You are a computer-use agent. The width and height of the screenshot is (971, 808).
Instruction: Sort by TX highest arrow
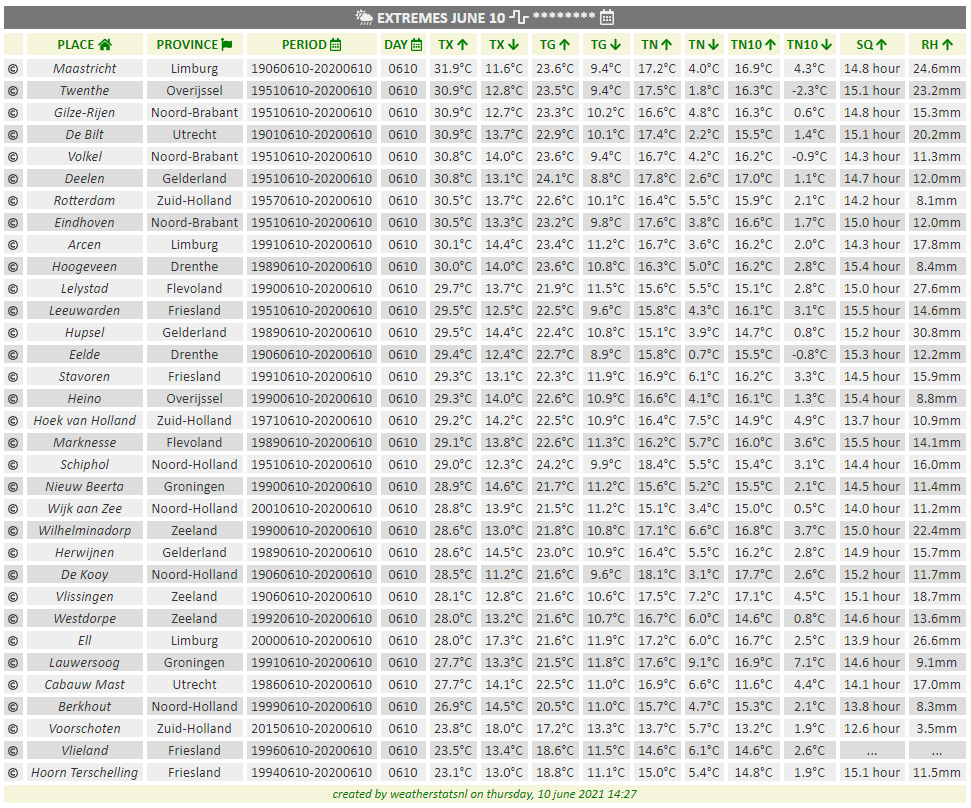pyautogui.click(x=462, y=45)
